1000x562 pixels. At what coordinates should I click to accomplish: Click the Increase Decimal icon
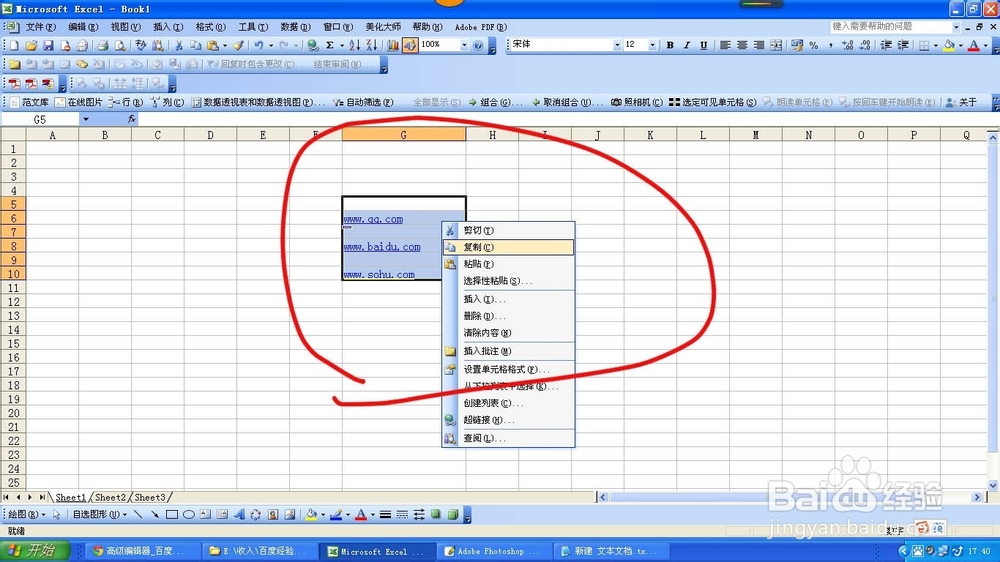point(848,45)
